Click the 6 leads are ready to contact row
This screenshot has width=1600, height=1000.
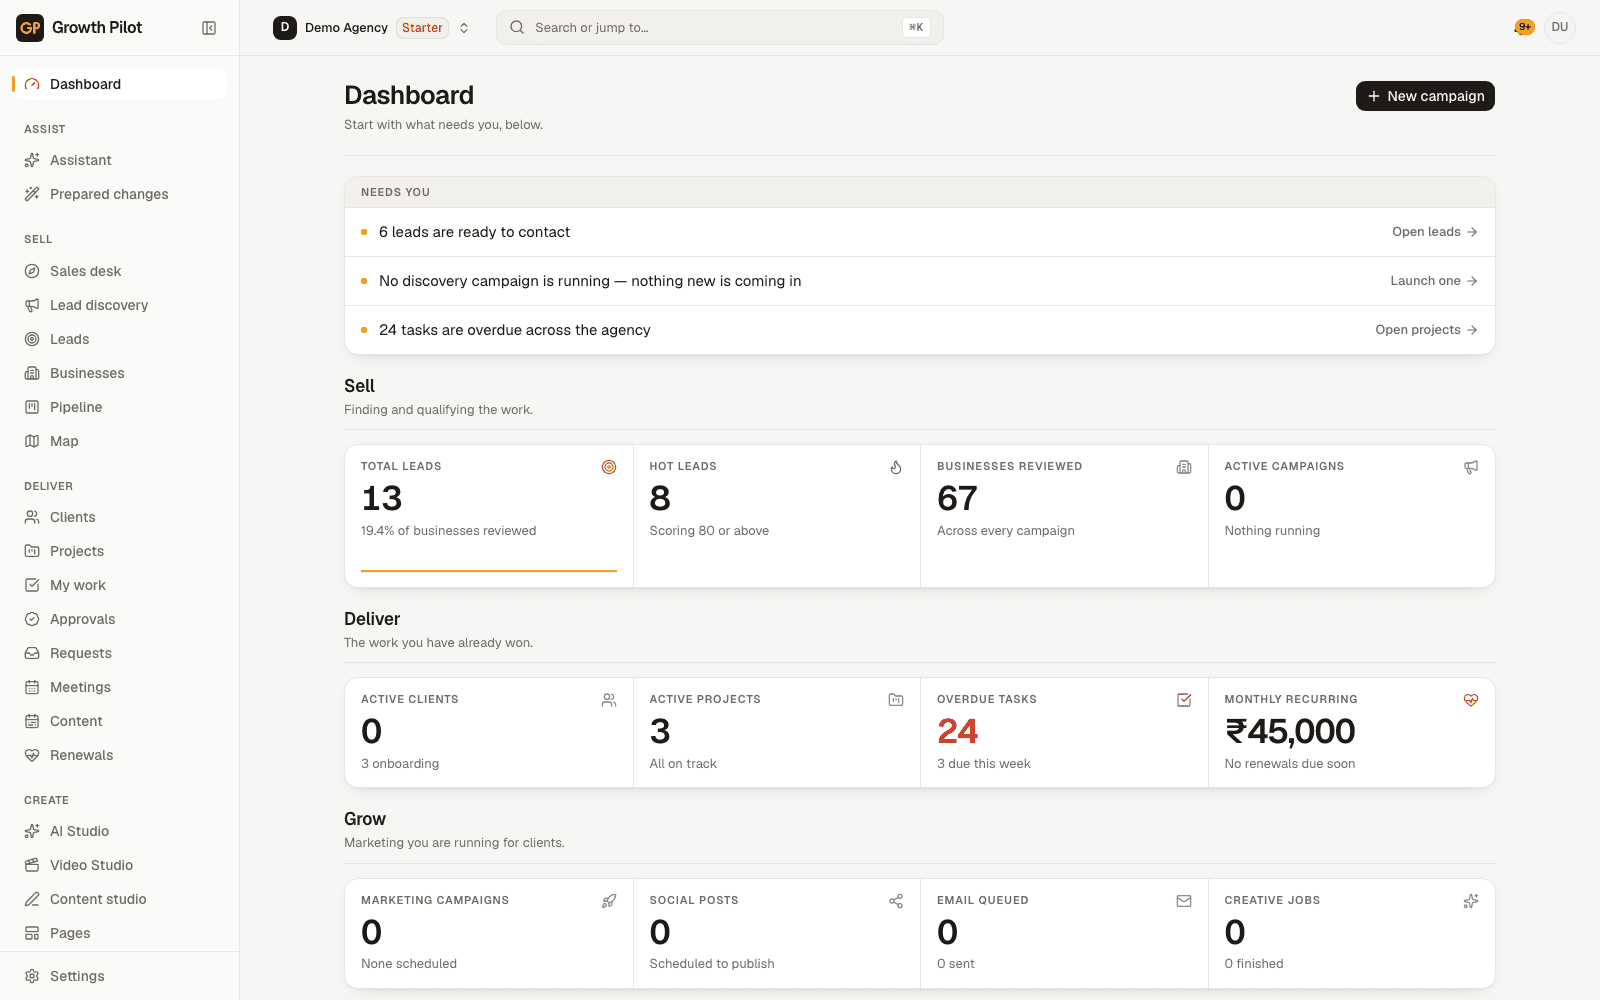(919, 232)
